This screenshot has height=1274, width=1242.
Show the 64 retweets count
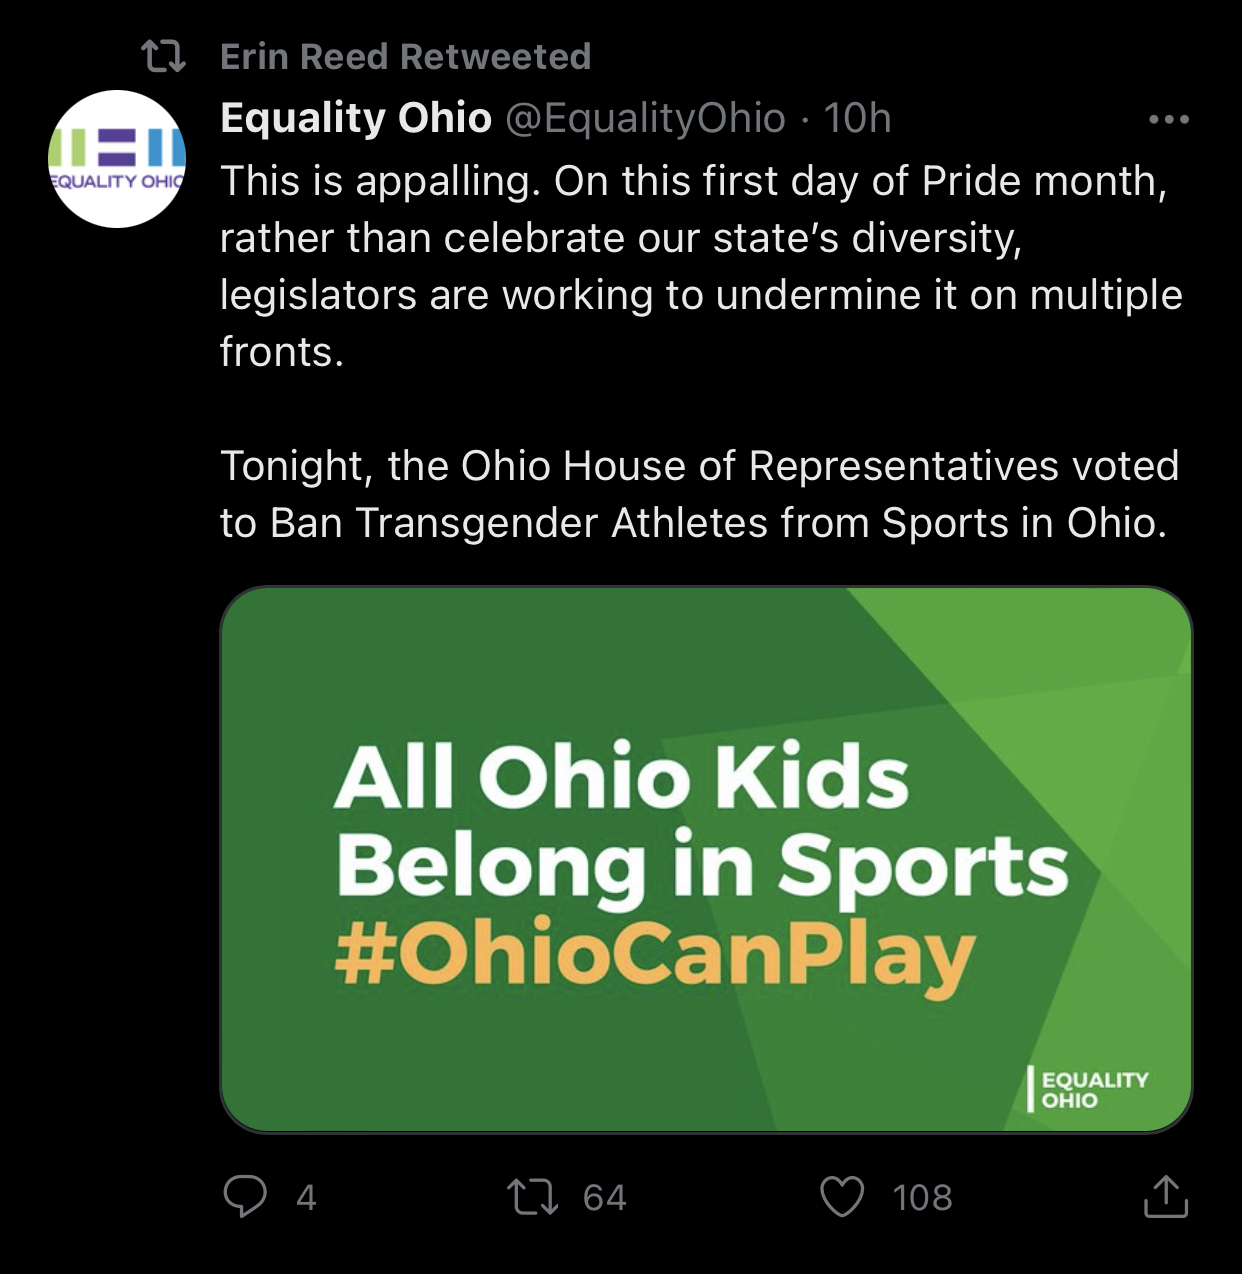[604, 1197]
